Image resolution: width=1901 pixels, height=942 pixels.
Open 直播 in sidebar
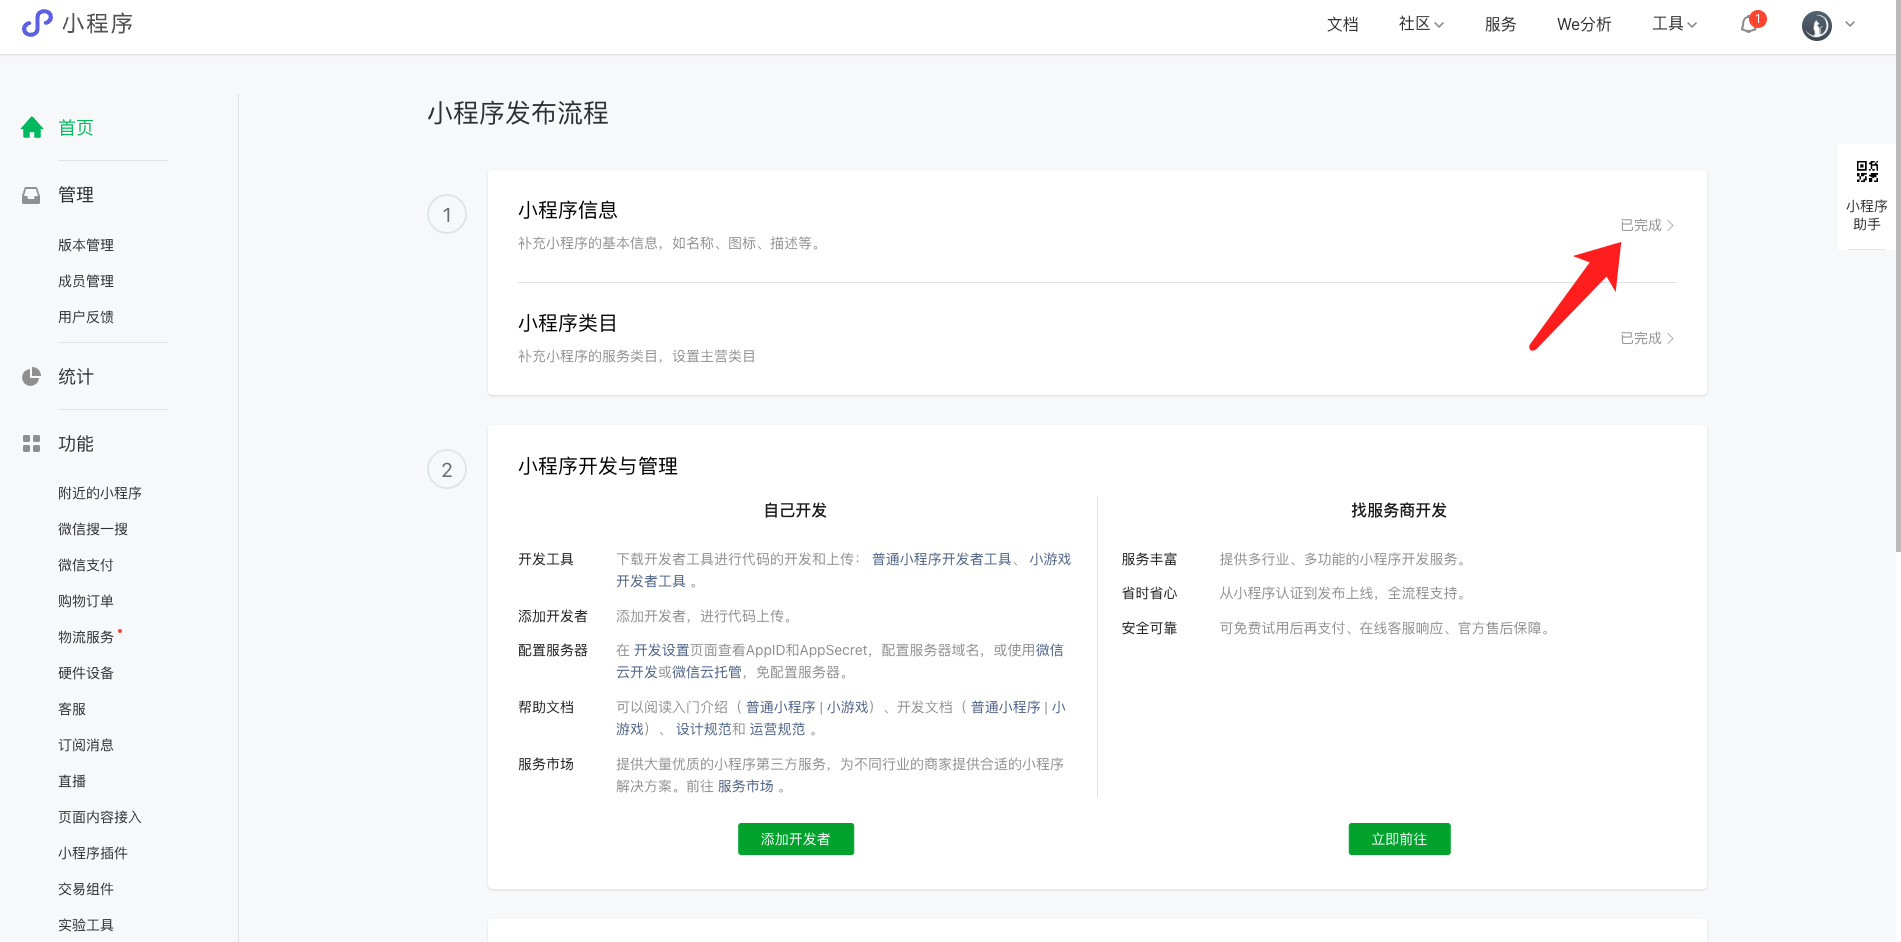pyautogui.click(x=72, y=781)
